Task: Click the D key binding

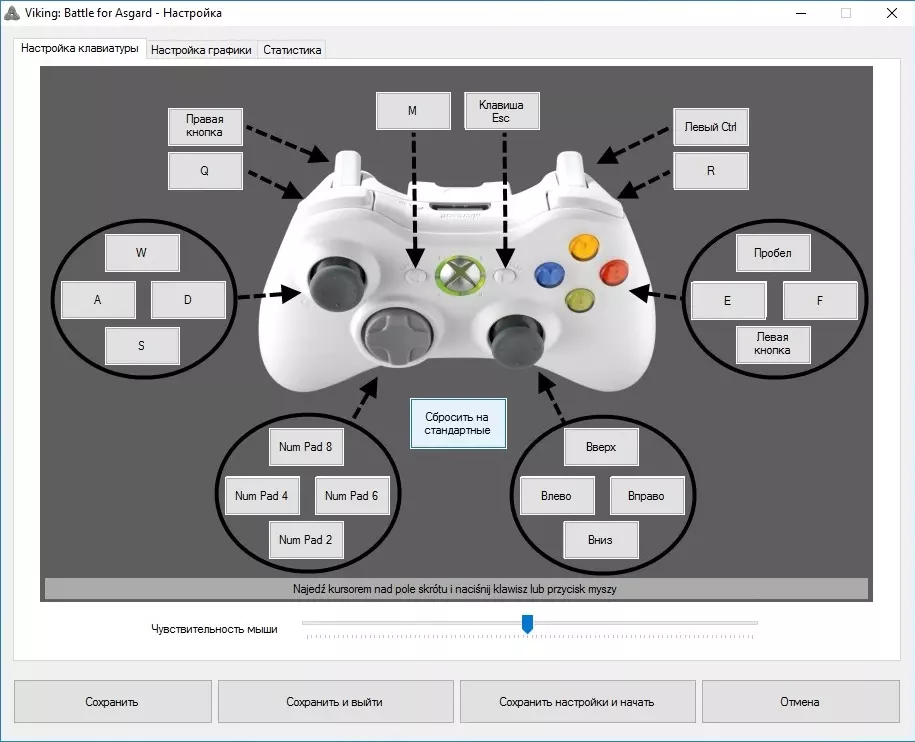Action: 188,300
